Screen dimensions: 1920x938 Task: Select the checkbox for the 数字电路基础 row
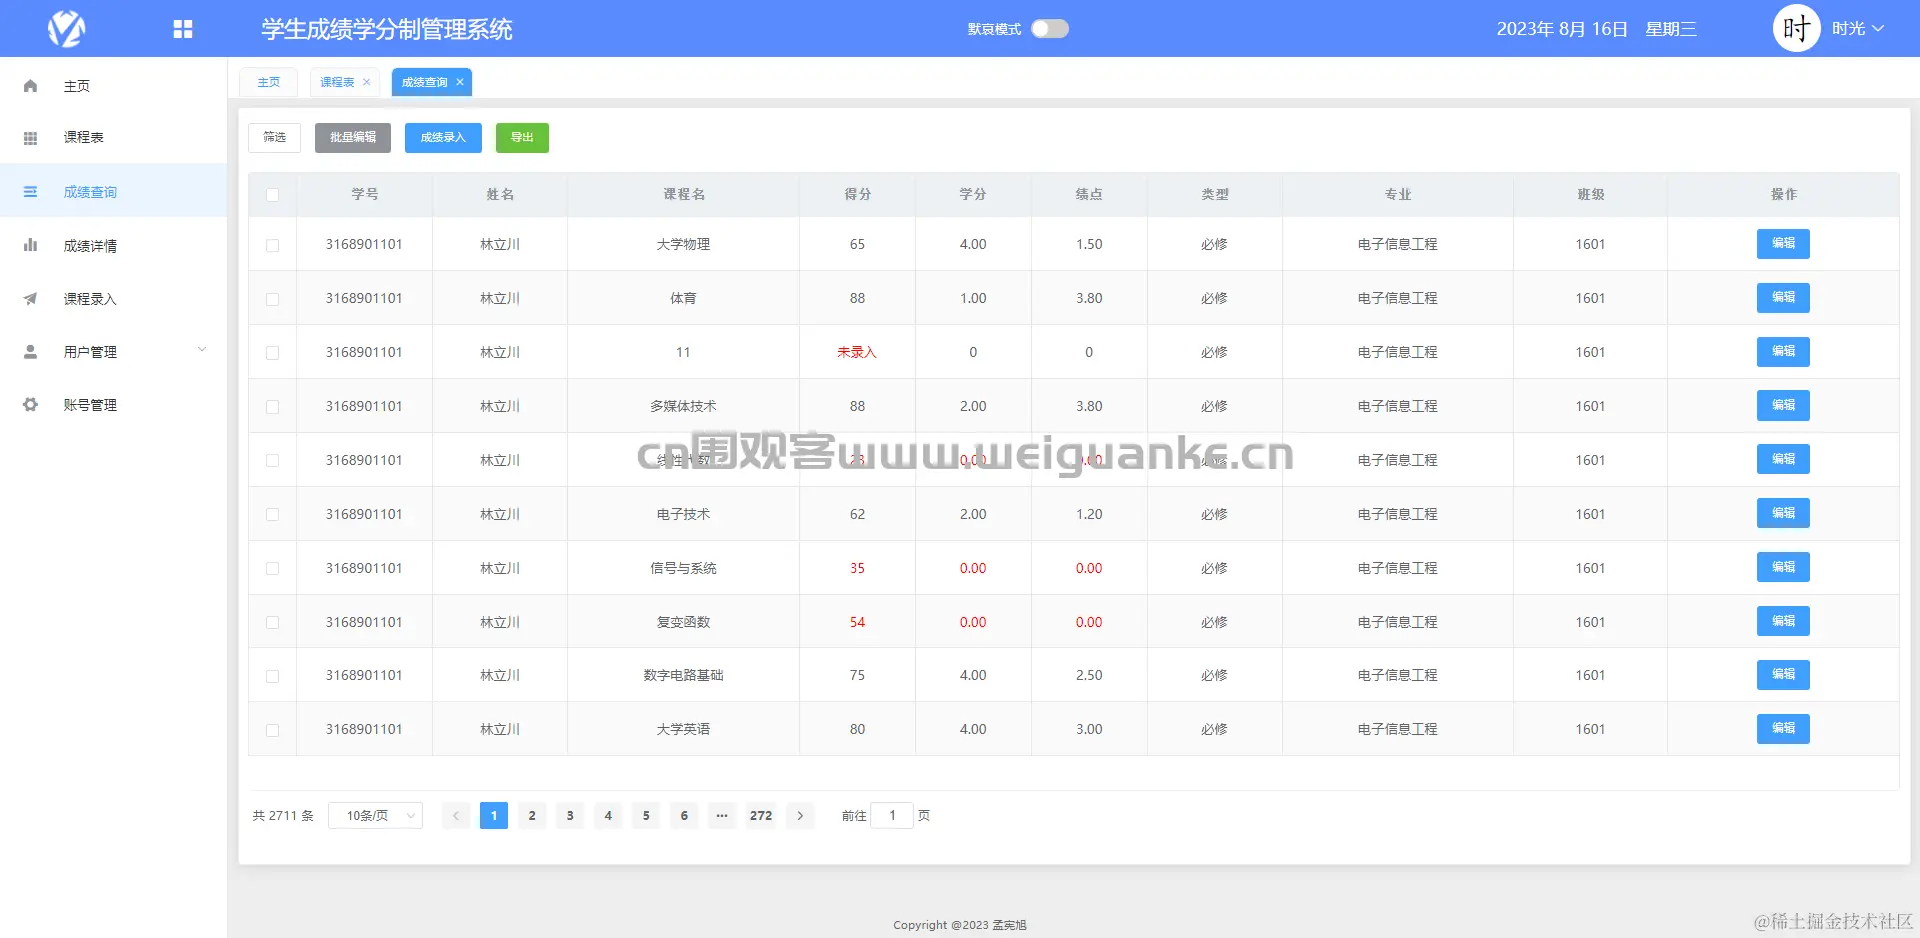point(273,677)
